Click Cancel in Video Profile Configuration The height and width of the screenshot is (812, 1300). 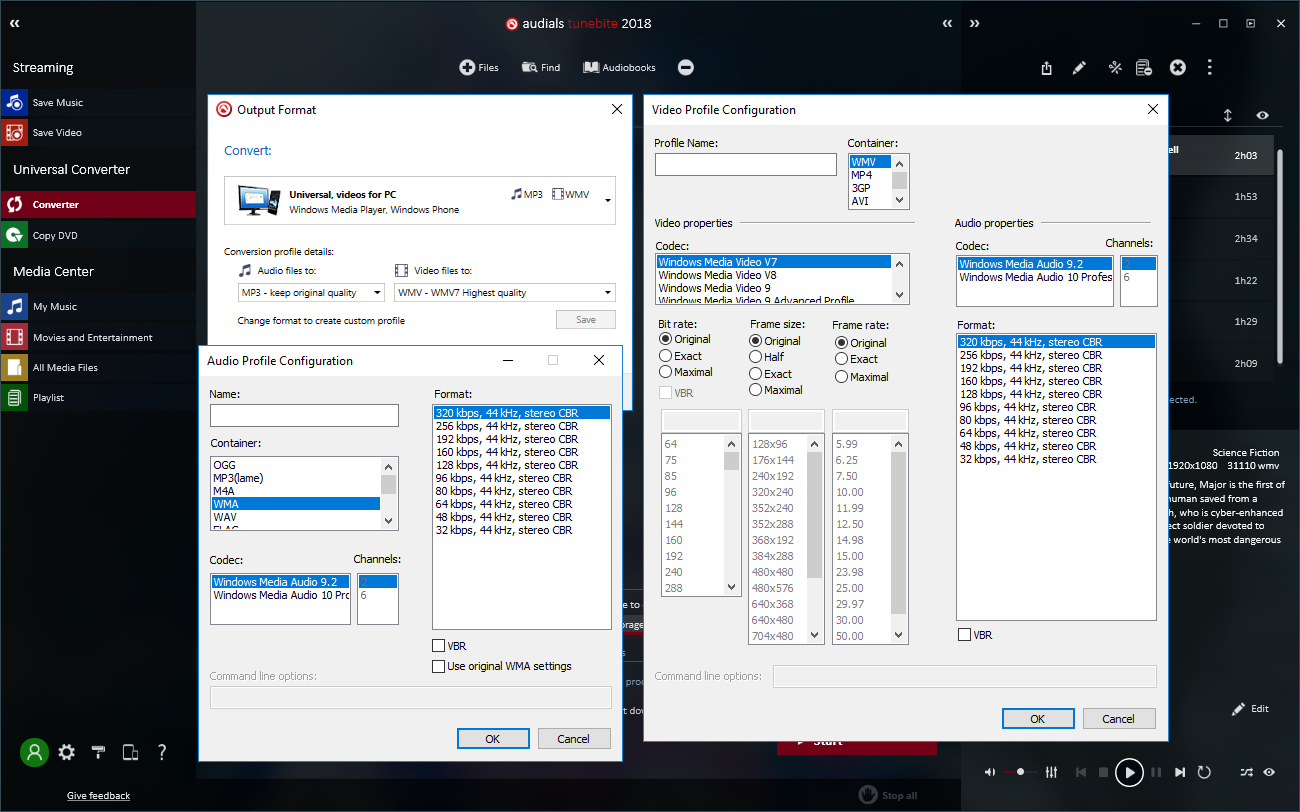click(1119, 719)
